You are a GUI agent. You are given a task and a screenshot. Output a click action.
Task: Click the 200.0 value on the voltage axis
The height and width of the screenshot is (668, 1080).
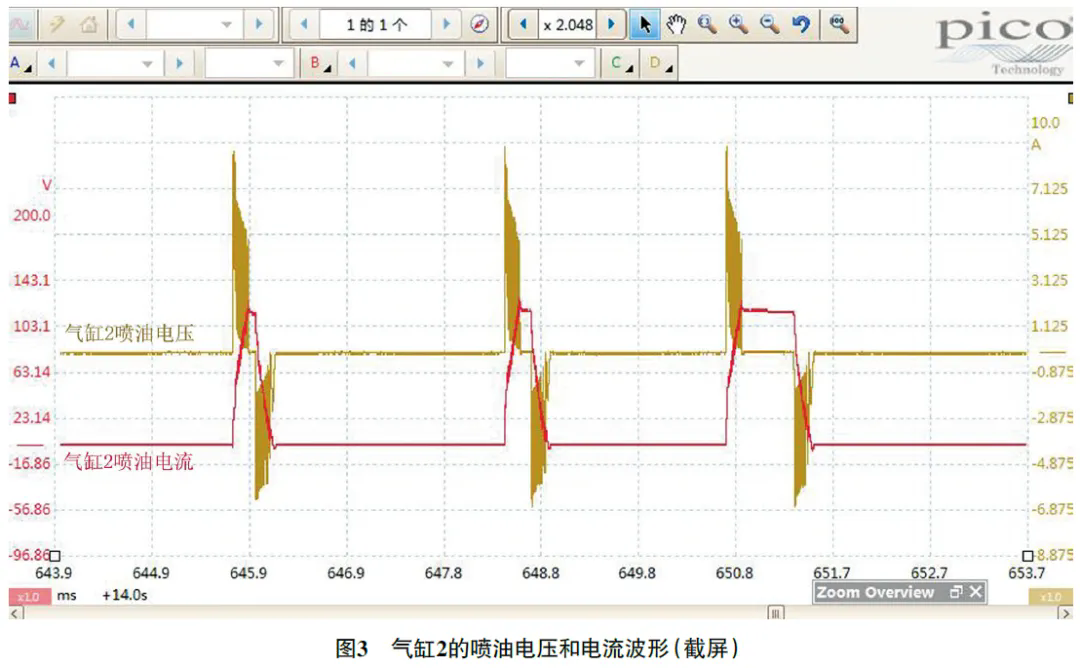click(32, 216)
